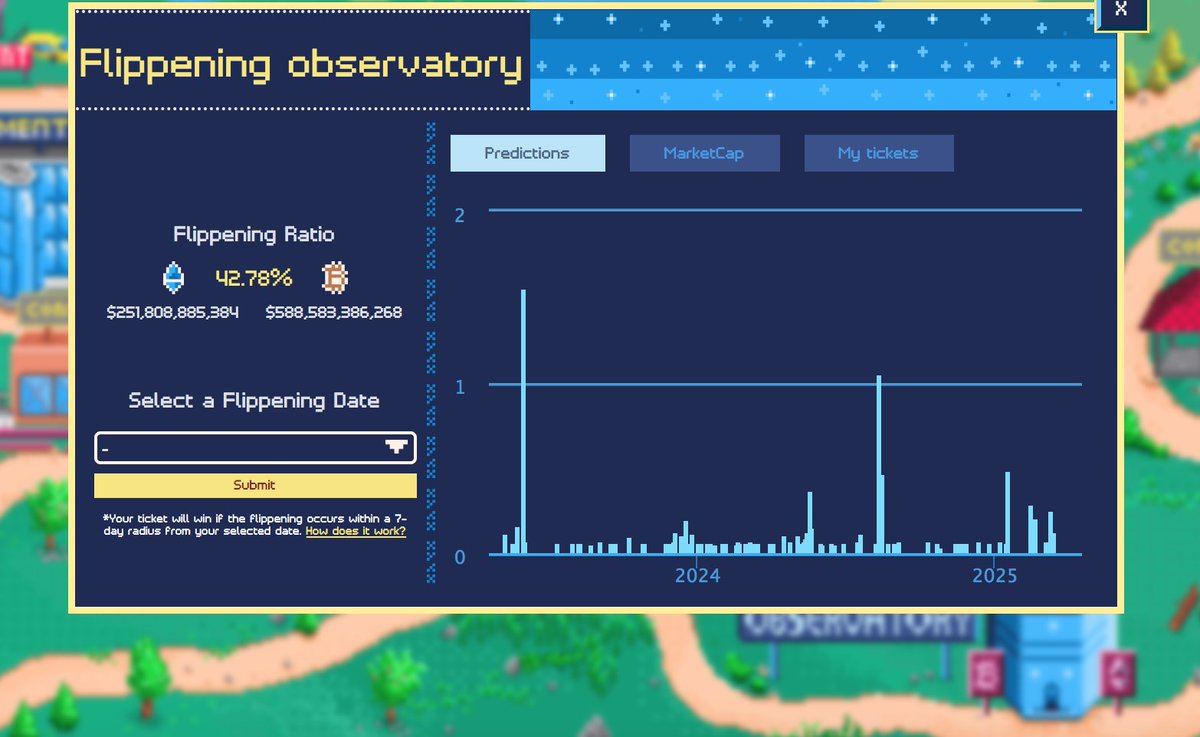Click the yellow Submit button
Image resolution: width=1200 pixels, height=737 pixels.
[x=255, y=485]
